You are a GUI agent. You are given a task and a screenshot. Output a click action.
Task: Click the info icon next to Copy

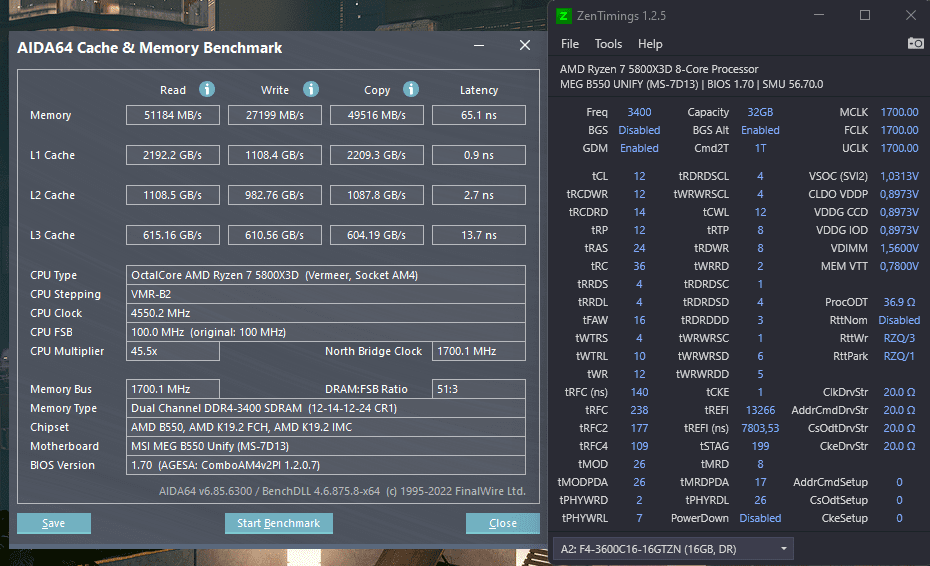tap(410, 89)
